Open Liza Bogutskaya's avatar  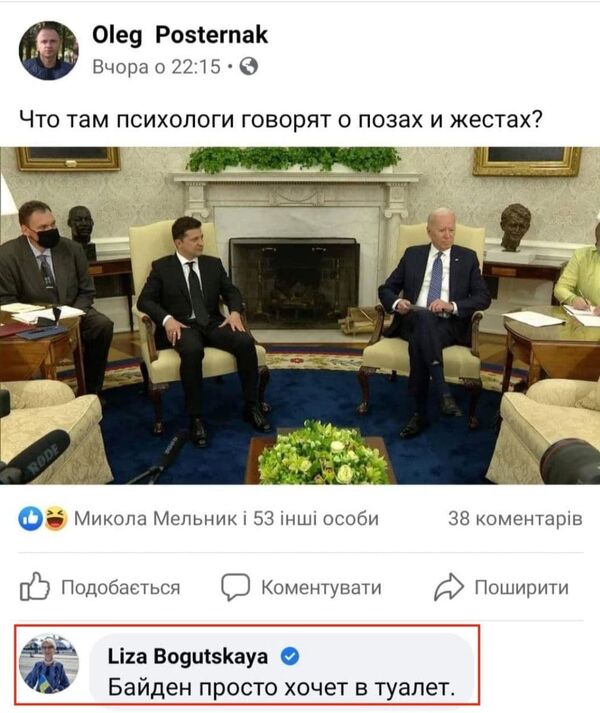(x=49, y=663)
